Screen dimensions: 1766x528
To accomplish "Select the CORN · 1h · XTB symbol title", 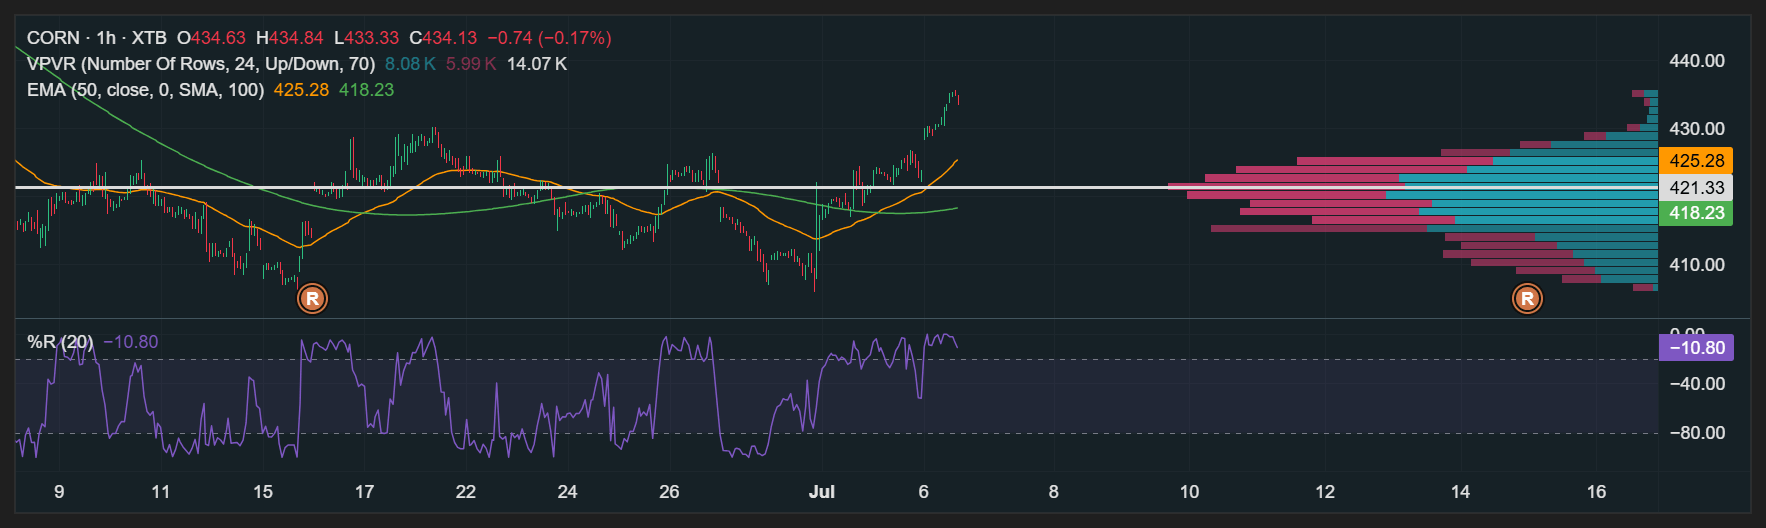I will click(97, 38).
